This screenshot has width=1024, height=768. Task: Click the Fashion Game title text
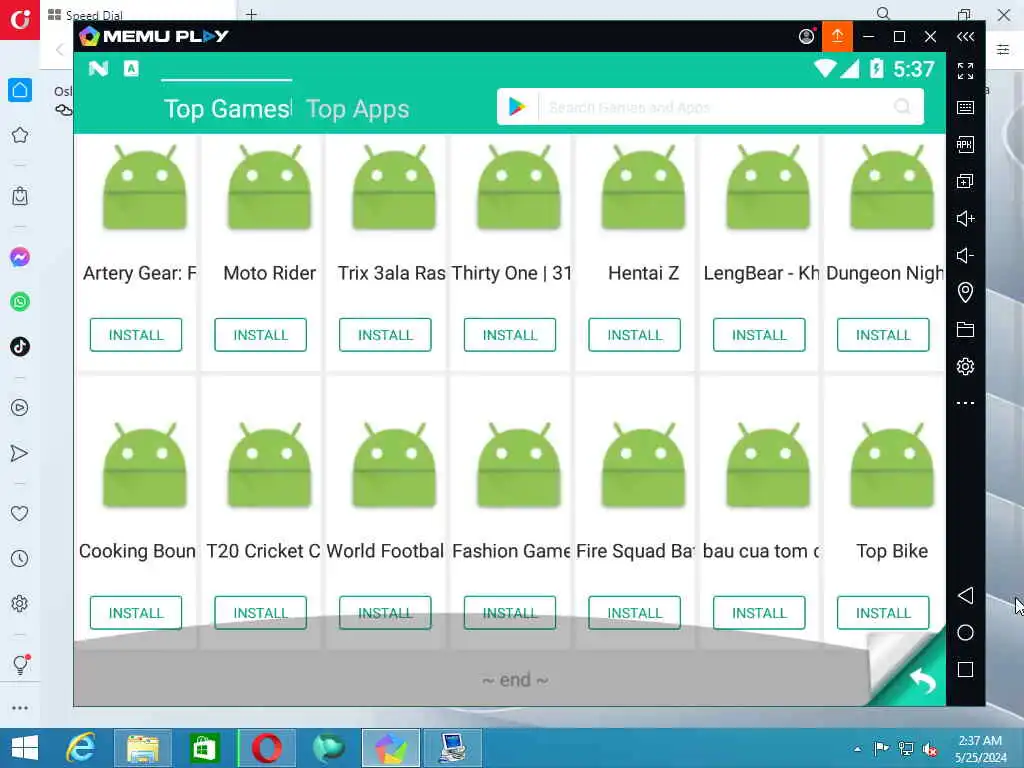coord(511,551)
